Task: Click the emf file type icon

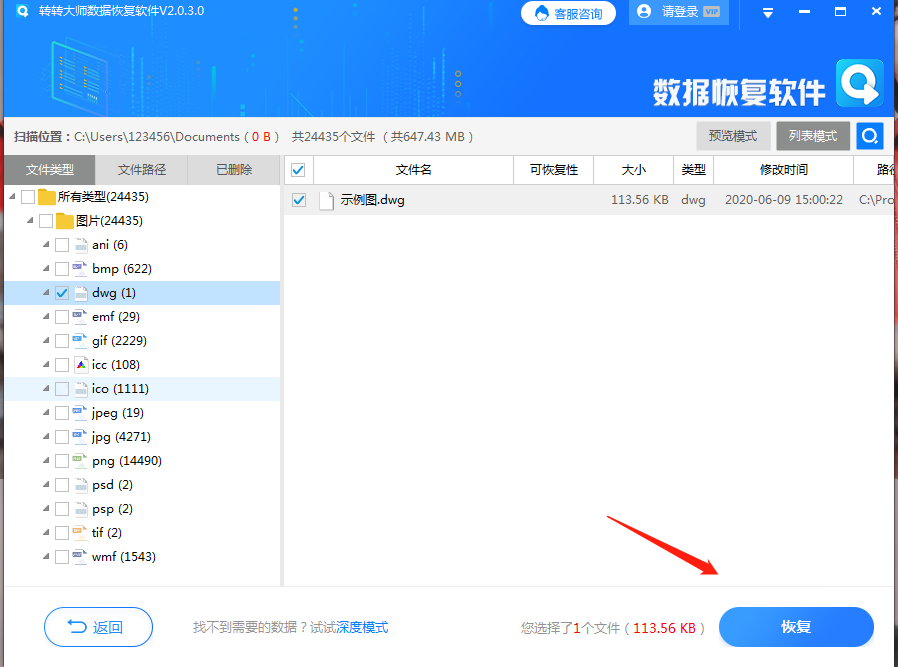Action: click(x=80, y=317)
